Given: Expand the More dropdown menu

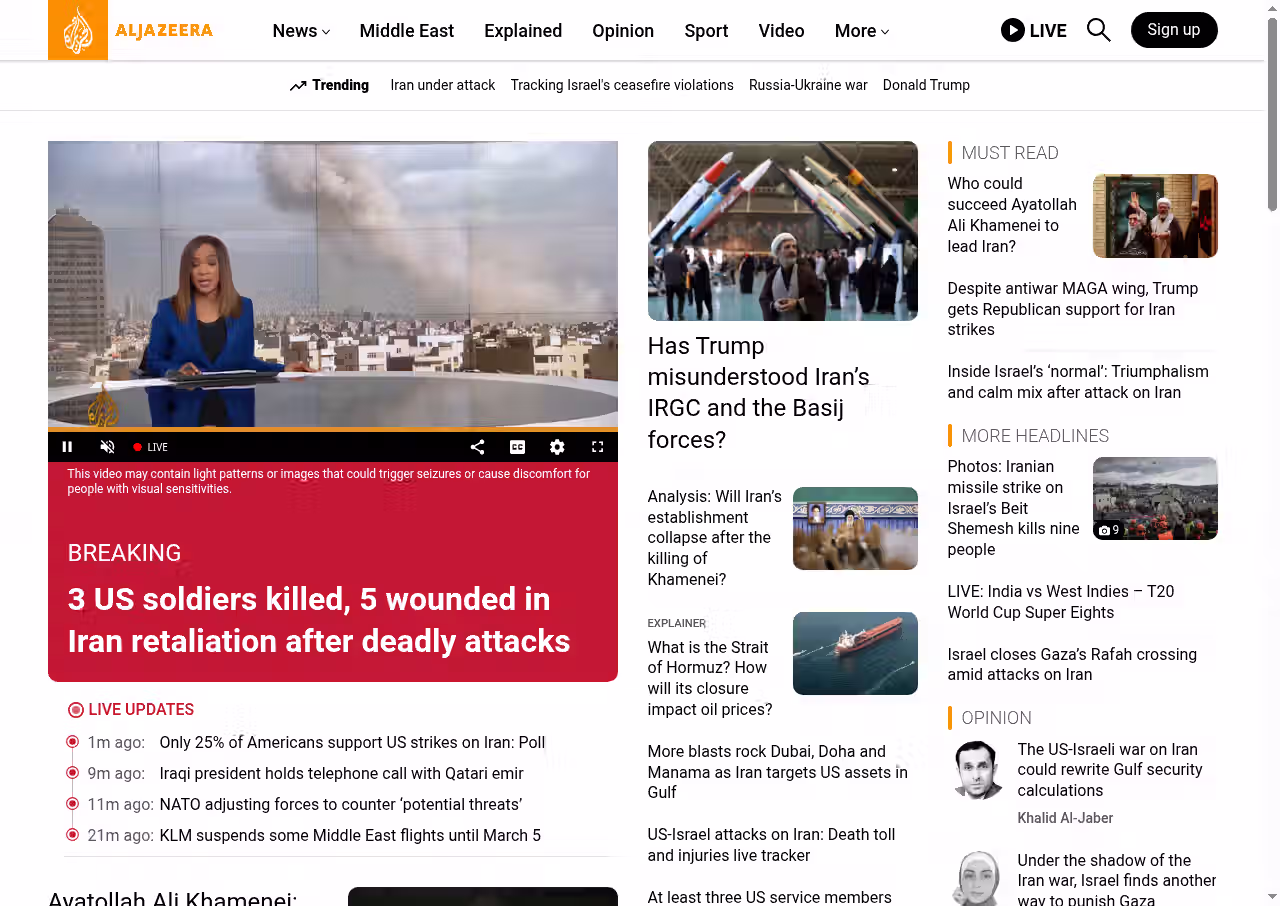Looking at the screenshot, I should click(x=861, y=31).
